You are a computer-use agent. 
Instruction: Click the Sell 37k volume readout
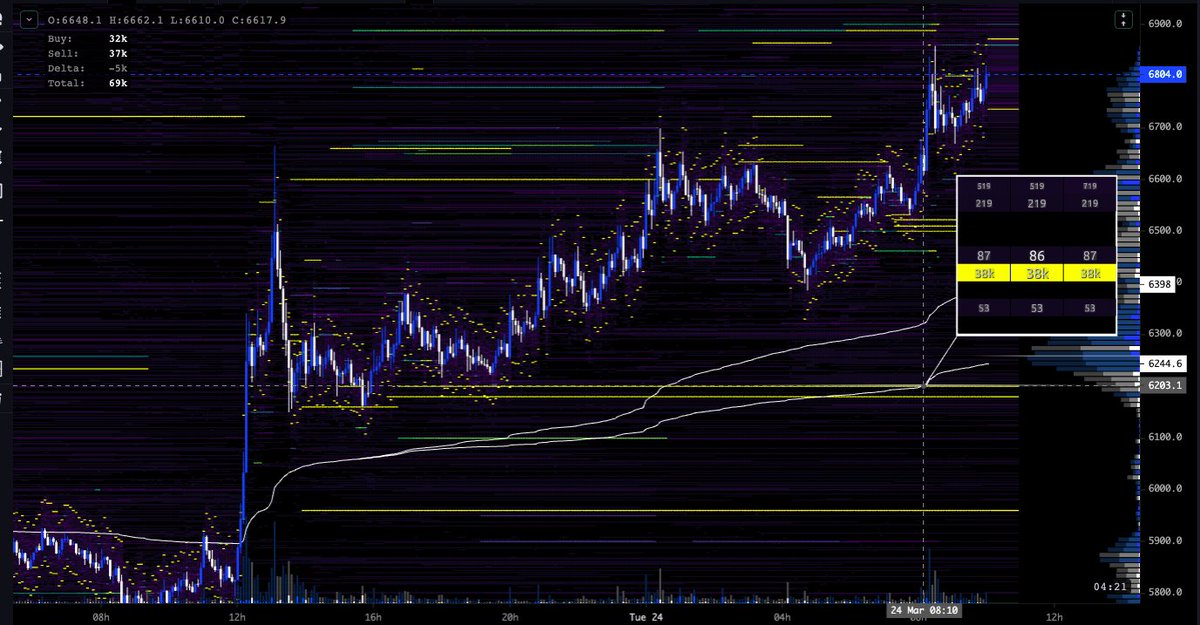tap(87, 53)
